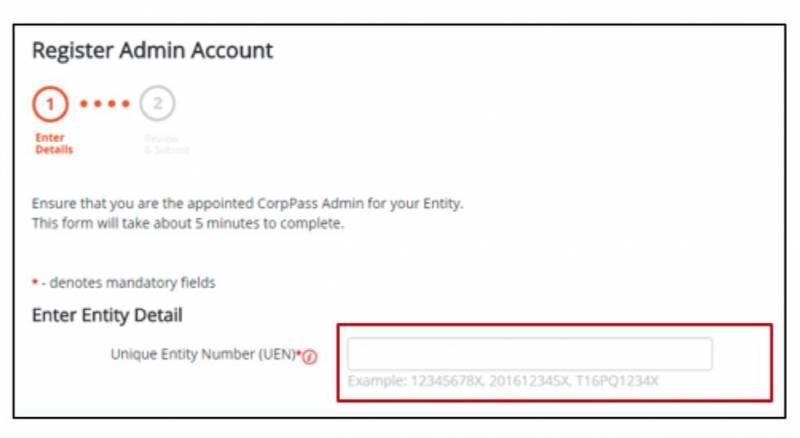This screenshot has height=438, width=800.
Task: Focus the Unique Entity Number input box
Action: 529,354
